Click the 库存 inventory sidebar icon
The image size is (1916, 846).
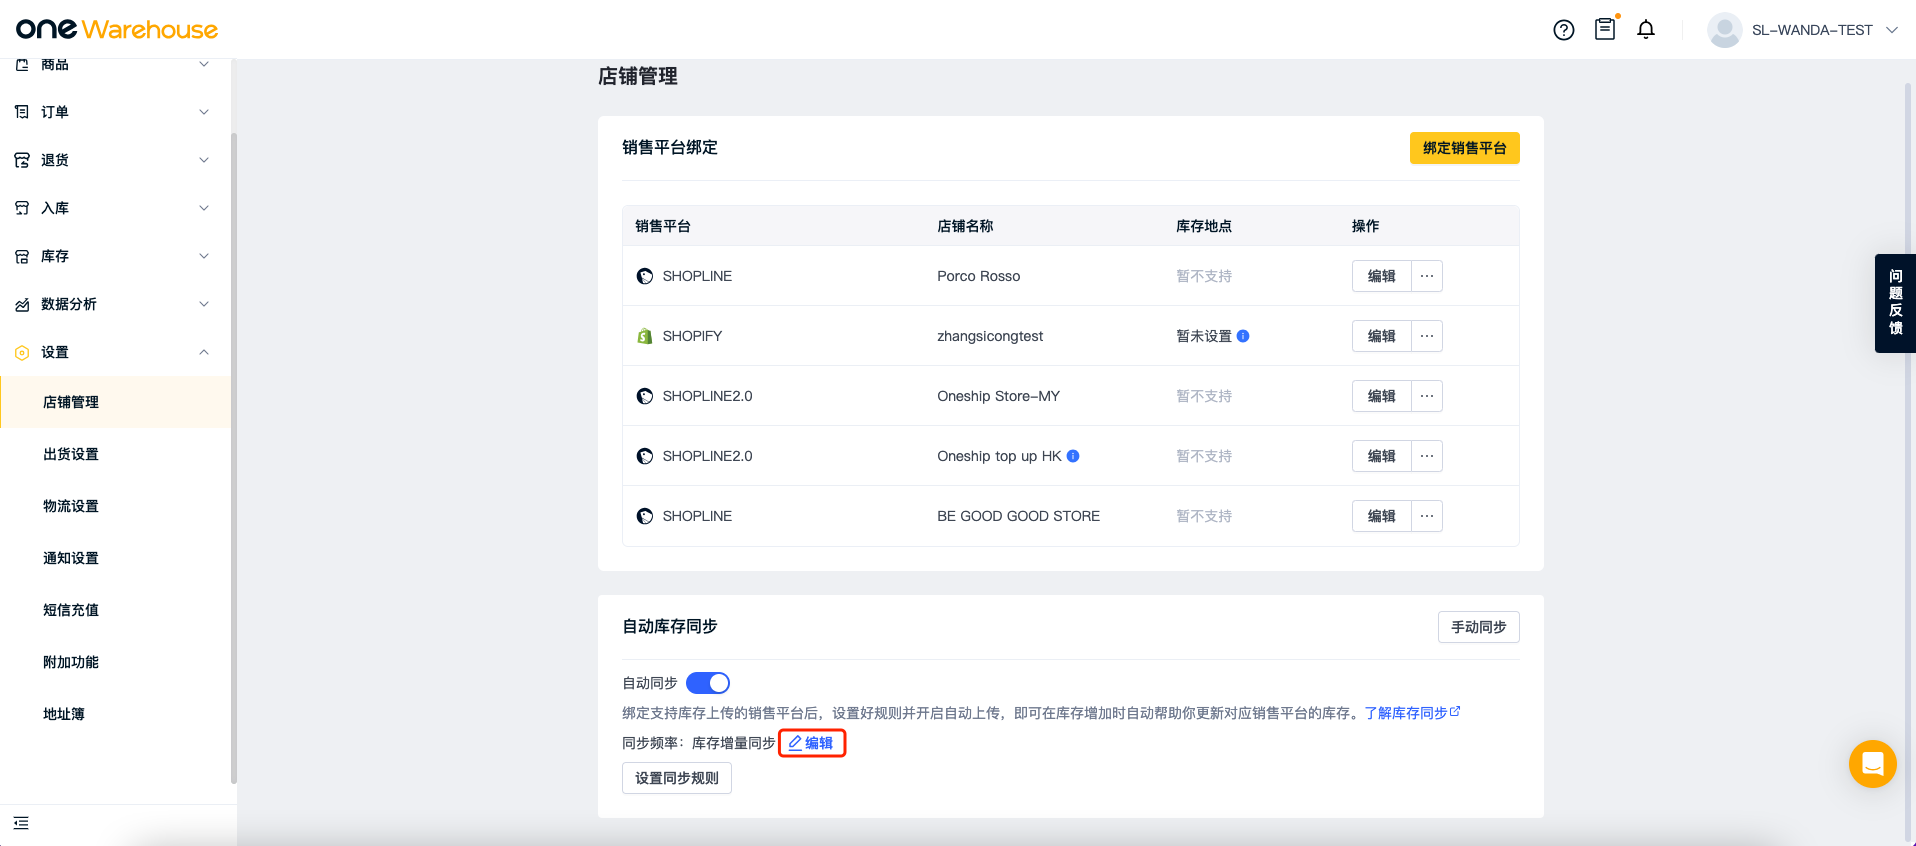tap(22, 256)
